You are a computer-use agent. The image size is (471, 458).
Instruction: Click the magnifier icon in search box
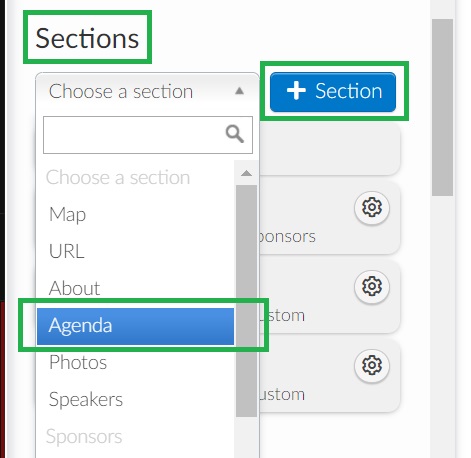pos(235,134)
